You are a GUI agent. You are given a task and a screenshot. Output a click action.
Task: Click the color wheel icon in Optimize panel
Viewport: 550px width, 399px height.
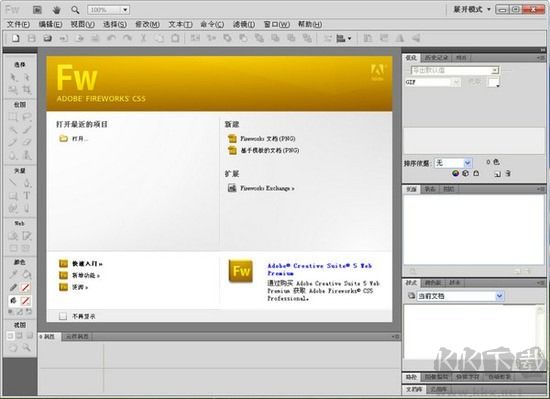click(x=455, y=173)
